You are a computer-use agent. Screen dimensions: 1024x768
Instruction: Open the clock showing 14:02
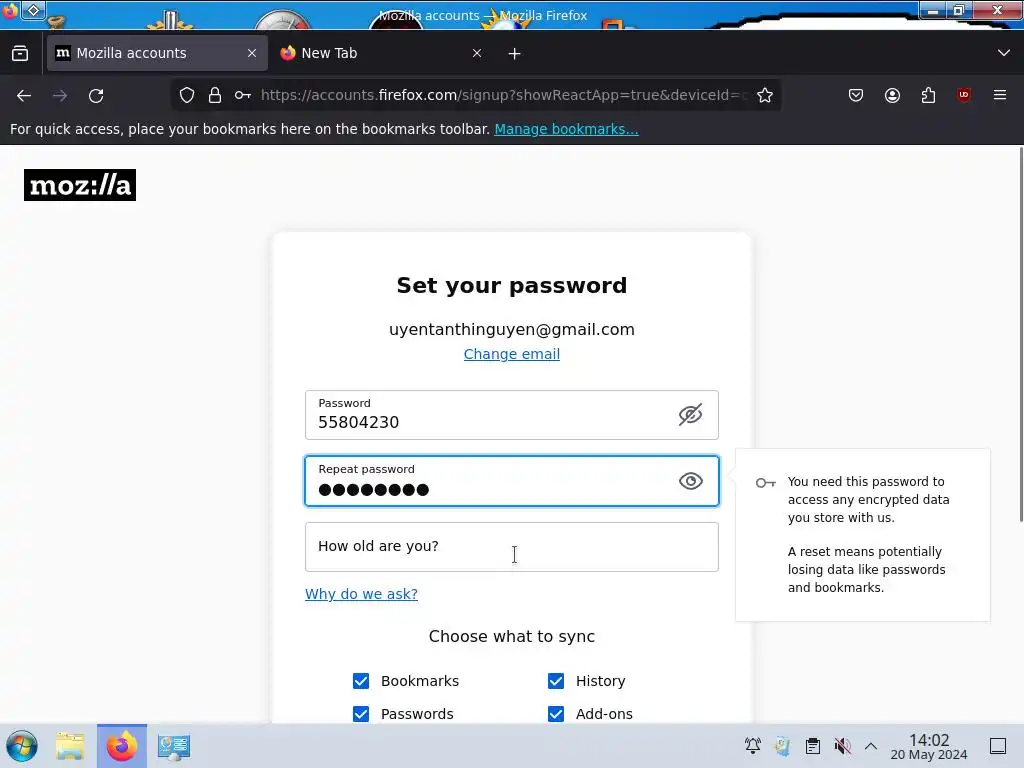click(x=929, y=746)
